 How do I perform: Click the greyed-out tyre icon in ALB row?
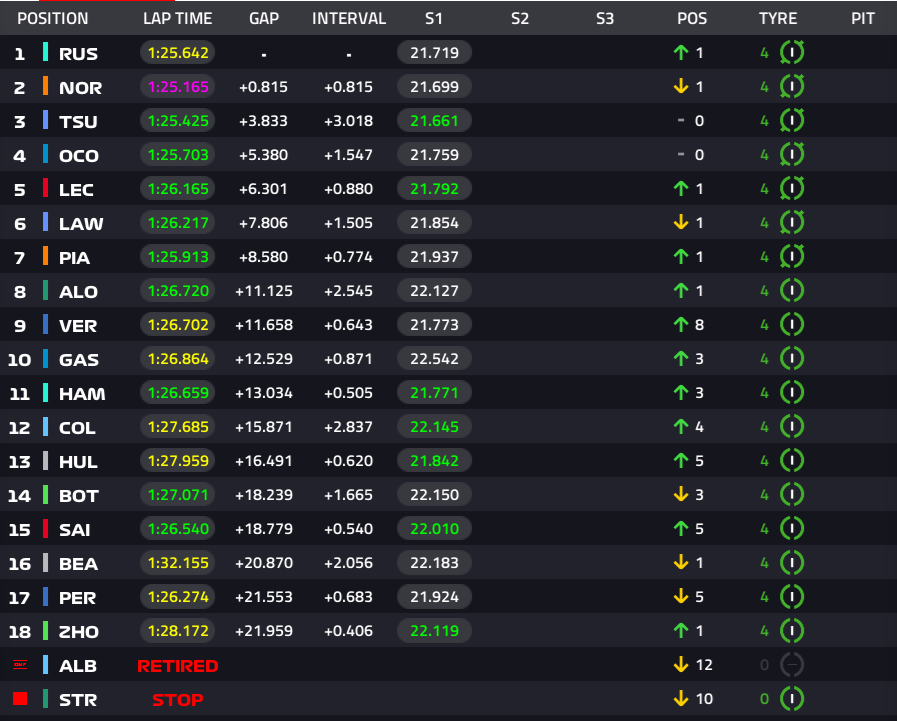click(x=792, y=665)
